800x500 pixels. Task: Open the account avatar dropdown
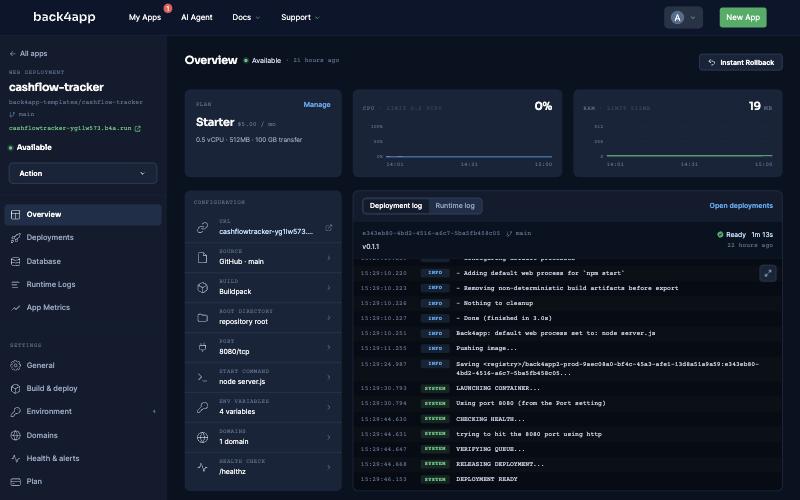tap(683, 17)
